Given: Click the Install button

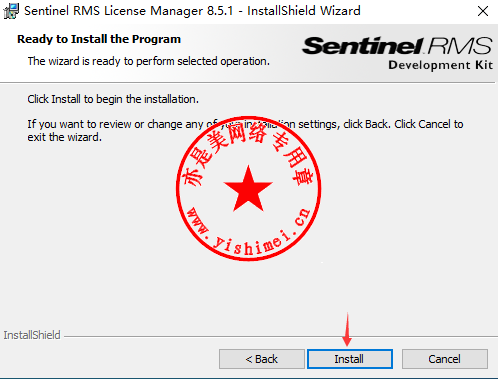Looking at the screenshot, I should (350, 359).
